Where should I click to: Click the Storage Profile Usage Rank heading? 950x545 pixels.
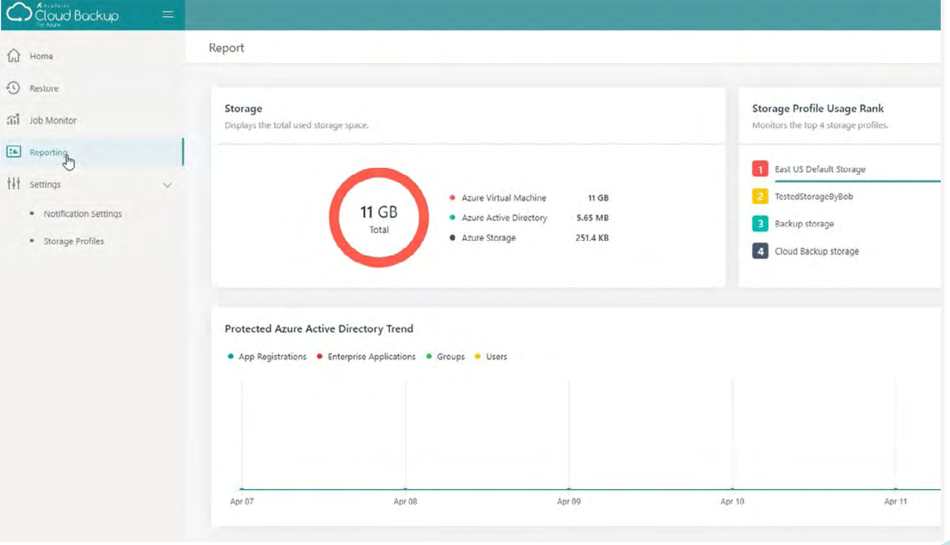pyautogui.click(x=817, y=108)
